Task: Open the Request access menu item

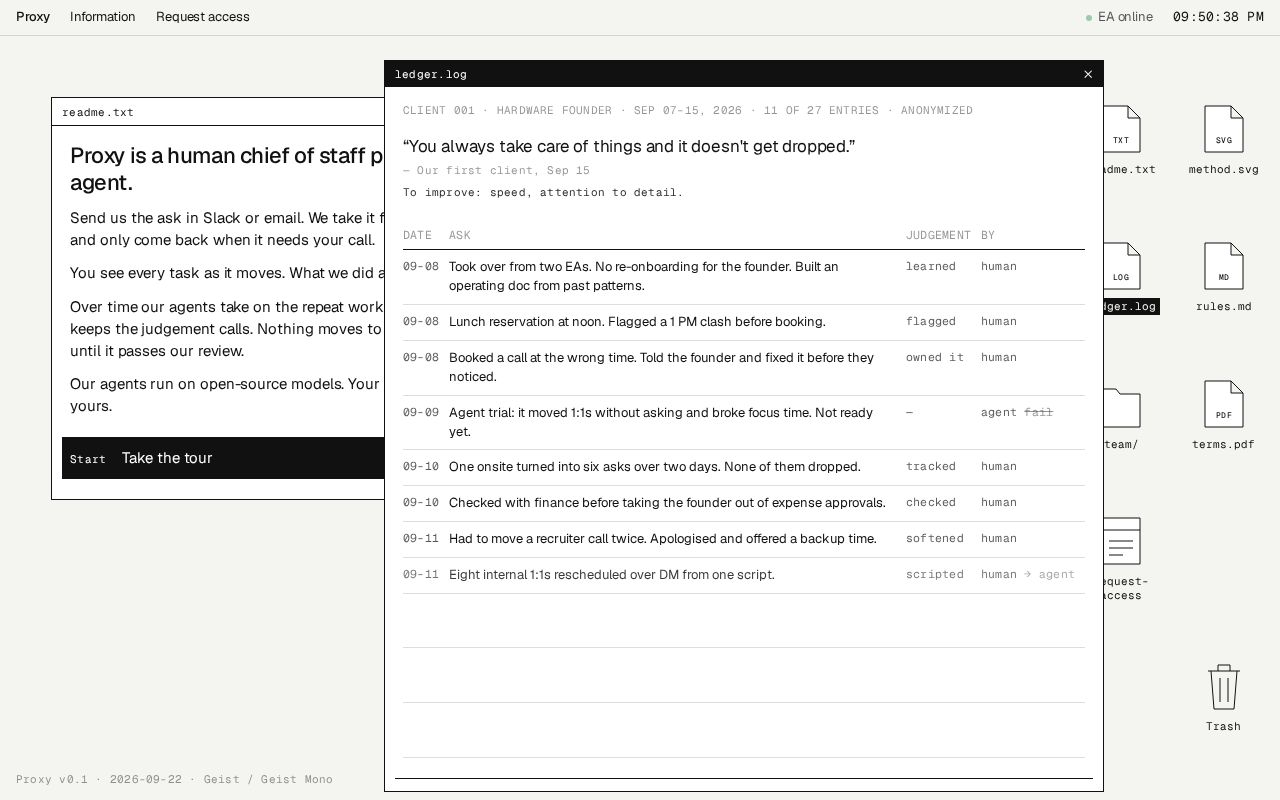Action: 203,17
